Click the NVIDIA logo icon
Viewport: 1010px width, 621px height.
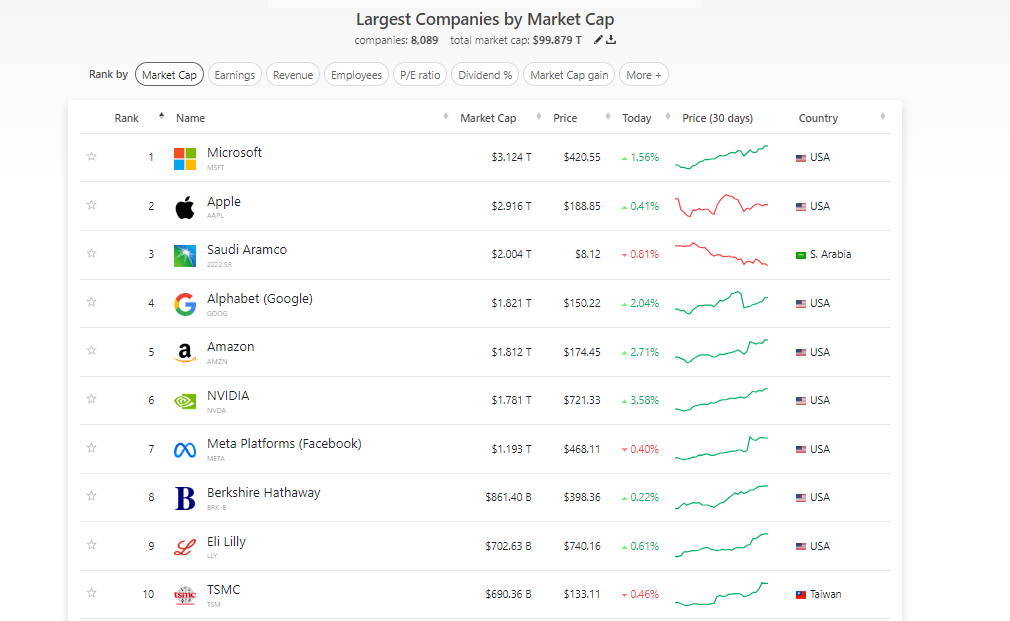(185, 401)
